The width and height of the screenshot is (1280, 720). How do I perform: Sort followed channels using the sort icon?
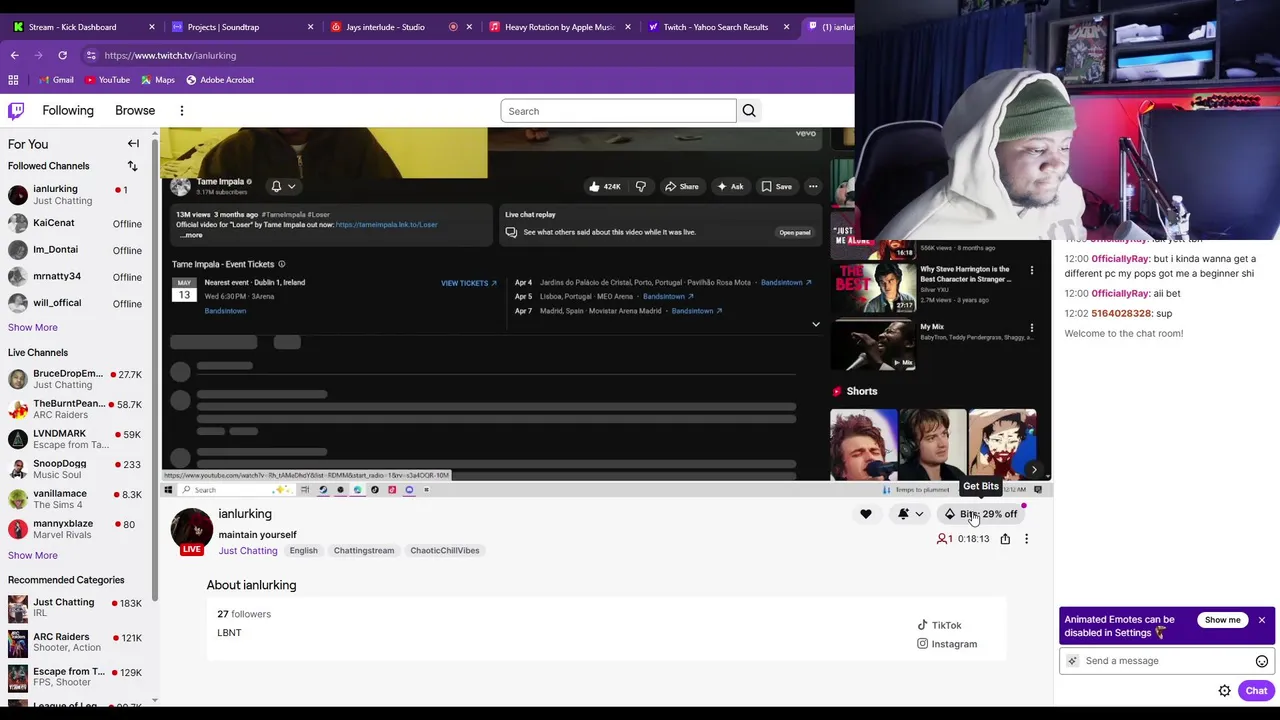[132, 166]
